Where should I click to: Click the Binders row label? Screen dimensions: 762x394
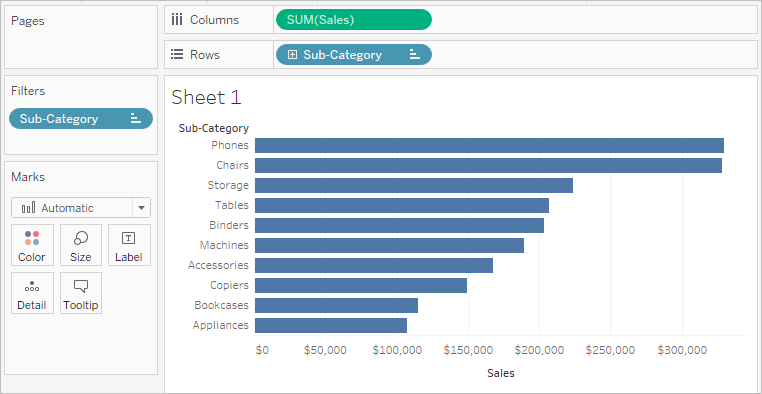[229, 225]
